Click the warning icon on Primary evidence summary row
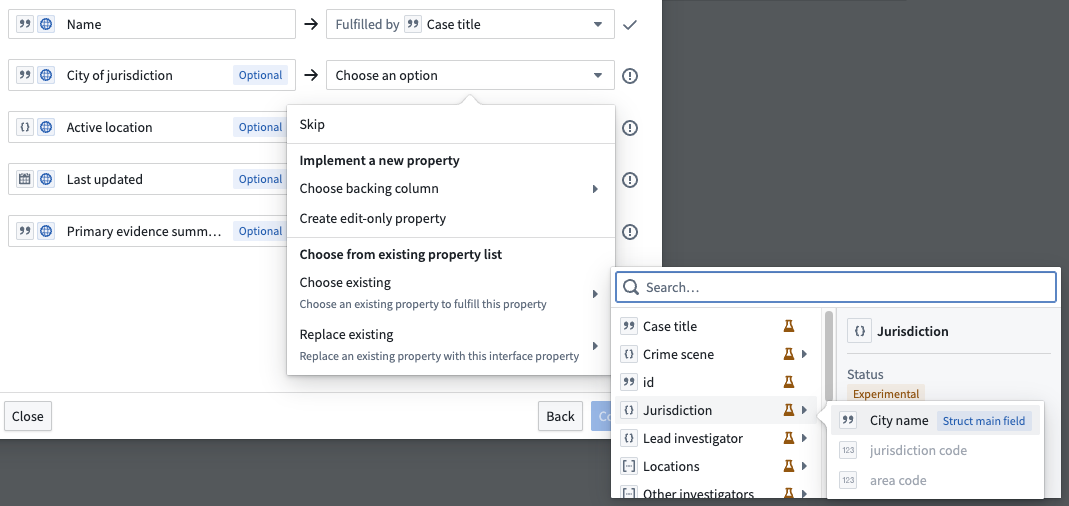1069x506 pixels. pos(631,232)
